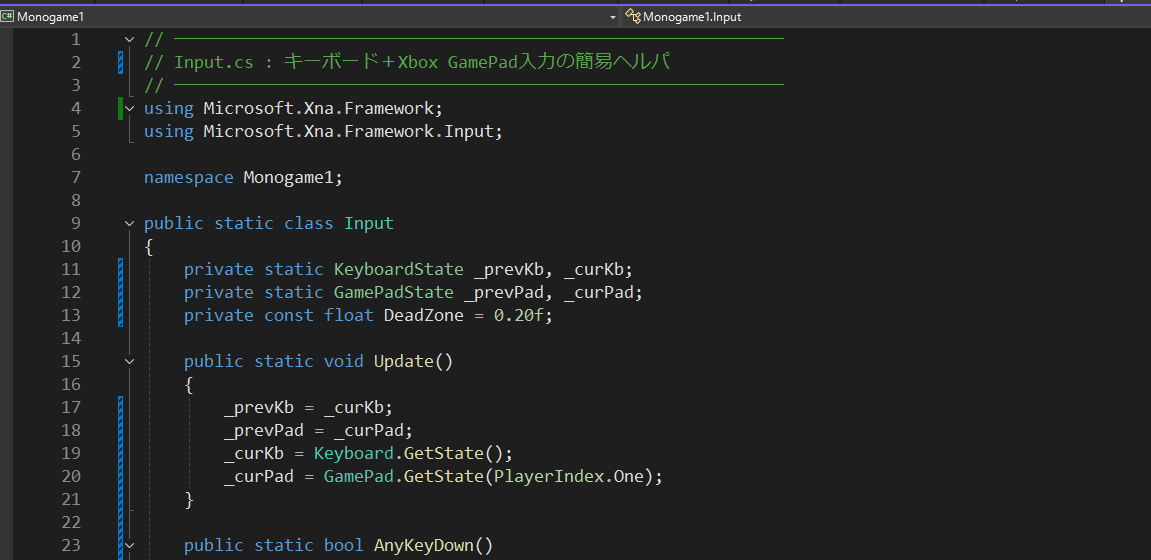Click the green change marker at line 4
This screenshot has width=1151, height=560.
tap(120, 108)
